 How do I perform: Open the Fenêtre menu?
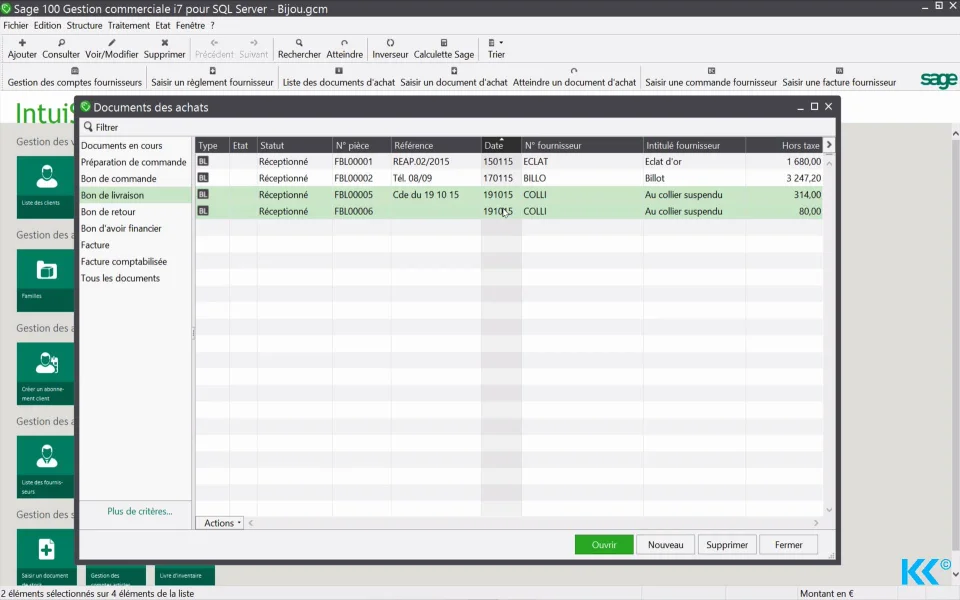190,26
